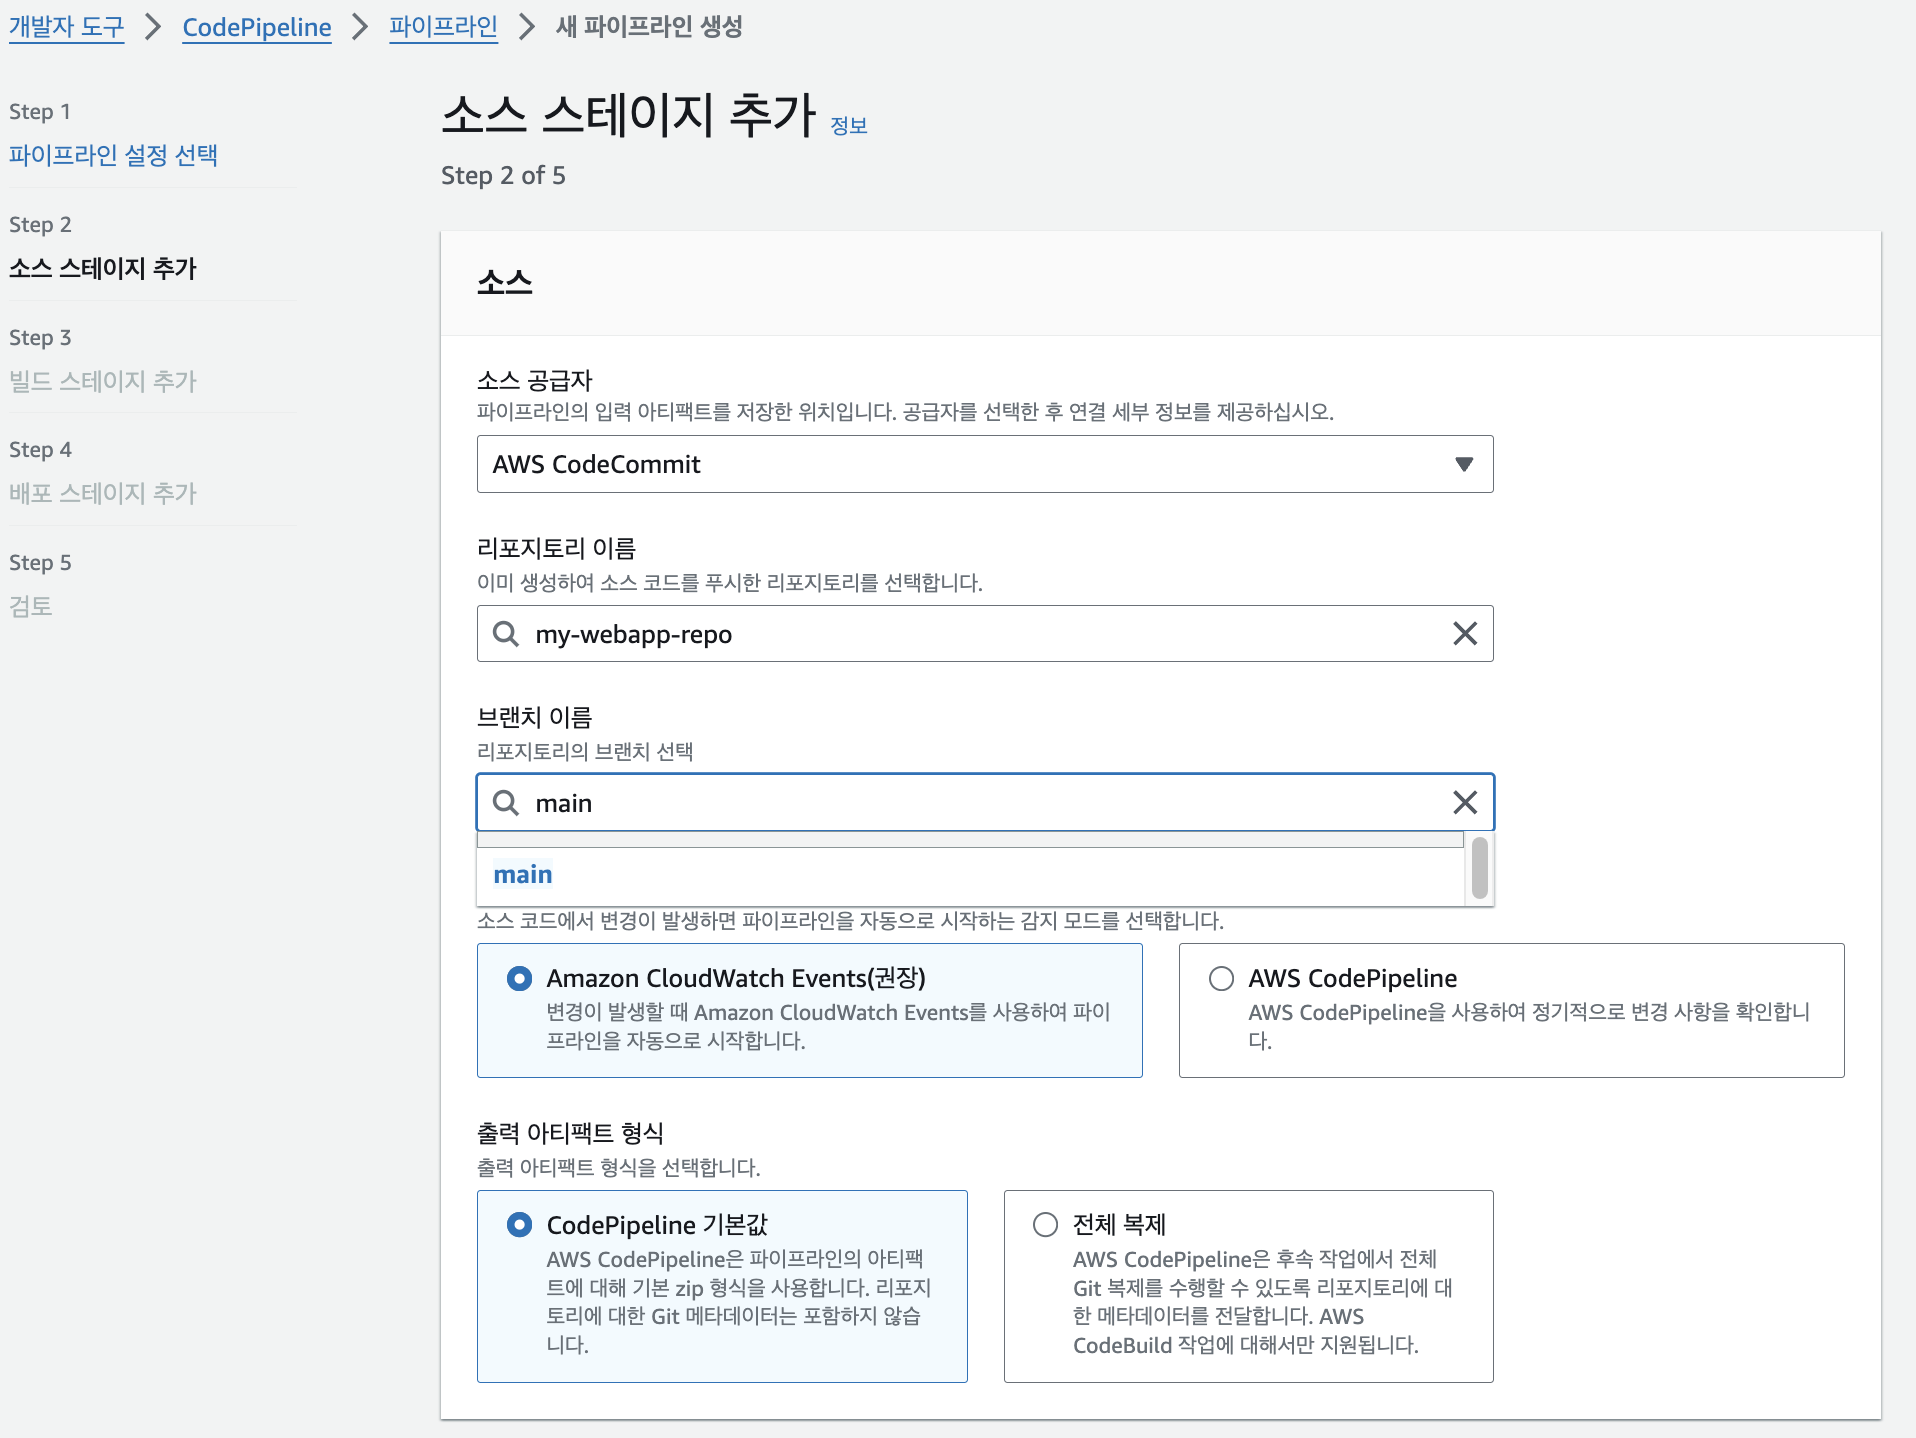Image resolution: width=1916 pixels, height=1438 pixels.
Task: Click the 브랜치 이름 label
Action: [x=535, y=717]
